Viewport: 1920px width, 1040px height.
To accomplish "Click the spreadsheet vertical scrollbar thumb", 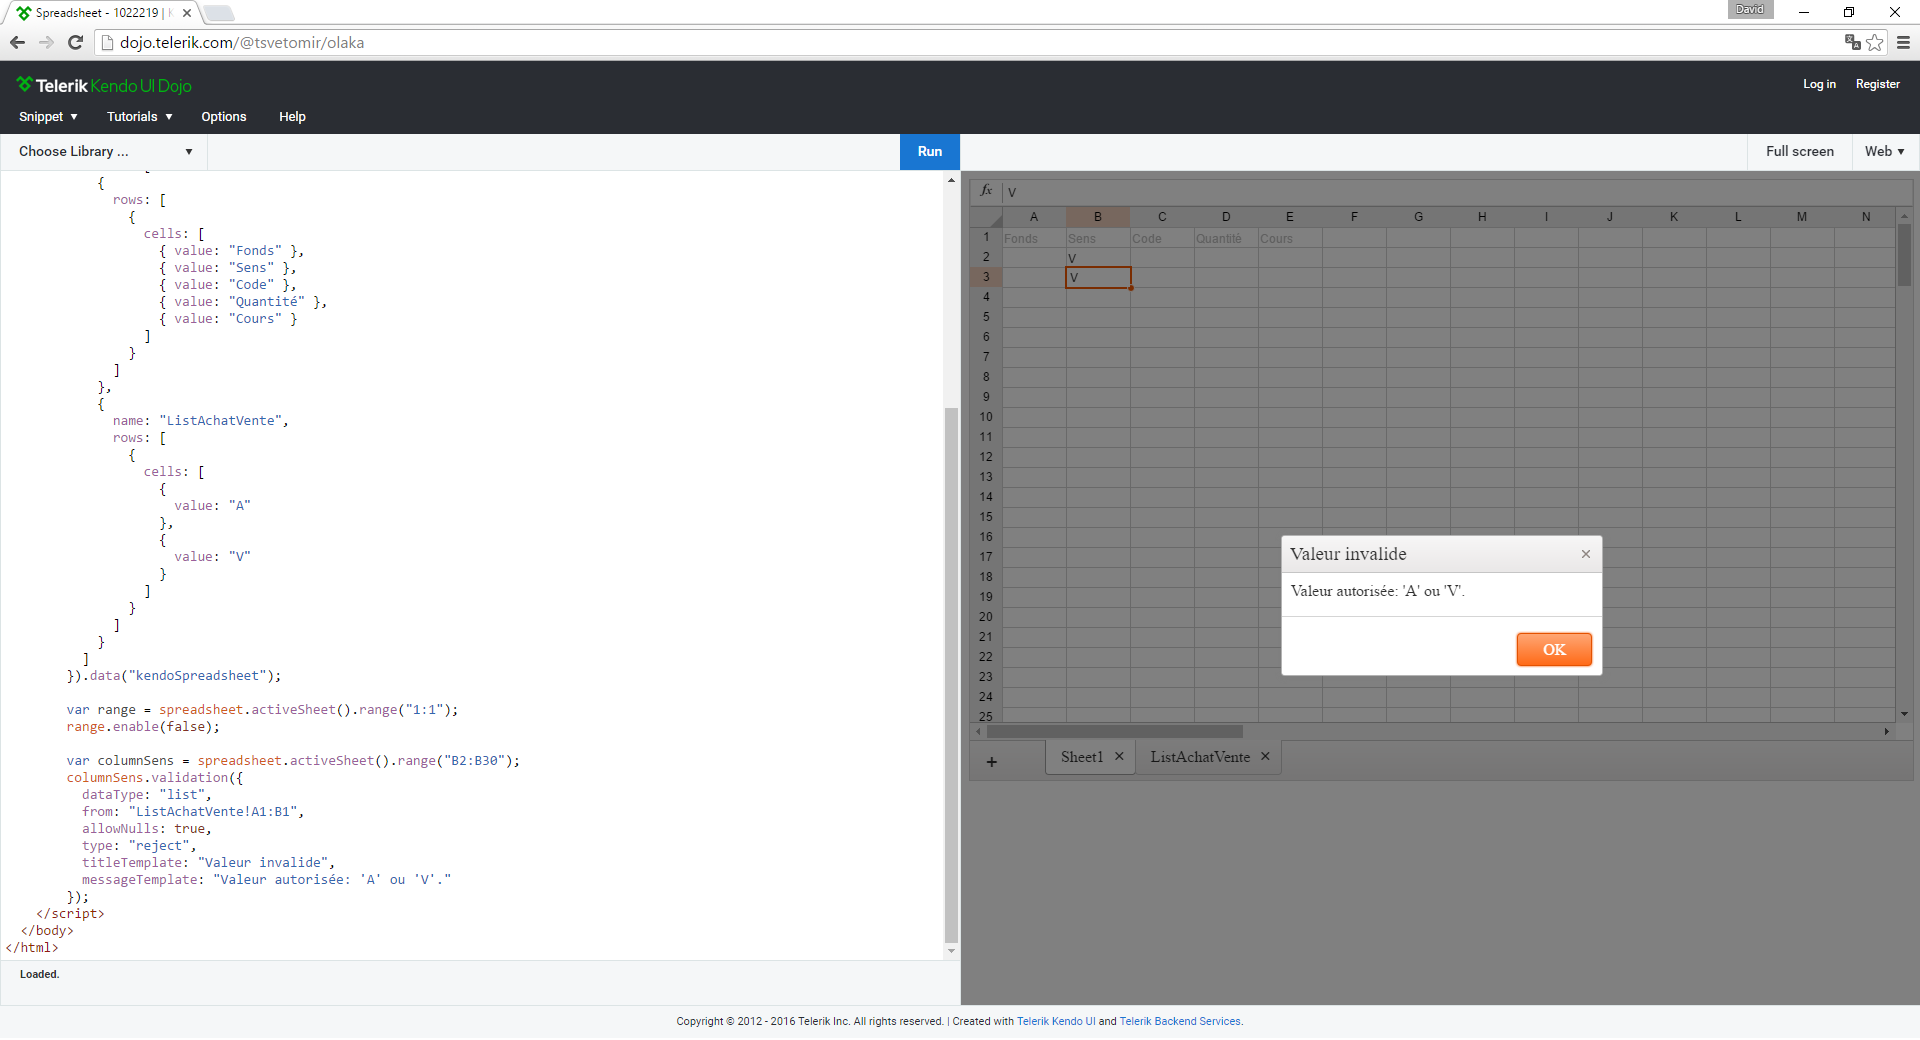I will [x=1904, y=255].
